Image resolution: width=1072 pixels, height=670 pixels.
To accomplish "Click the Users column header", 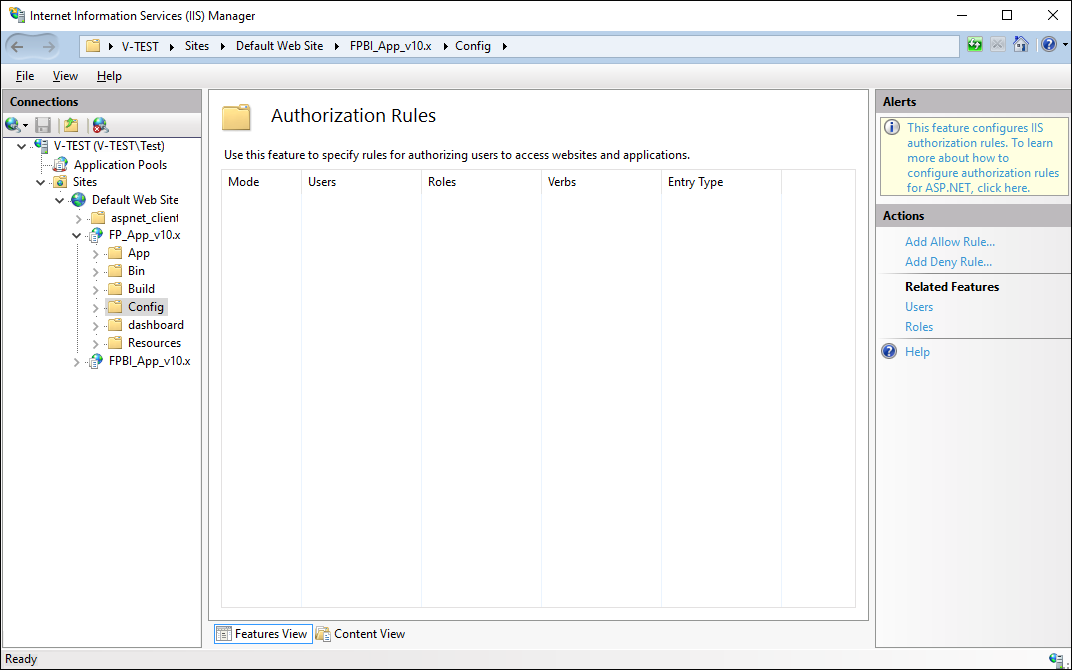I will point(322,182).
